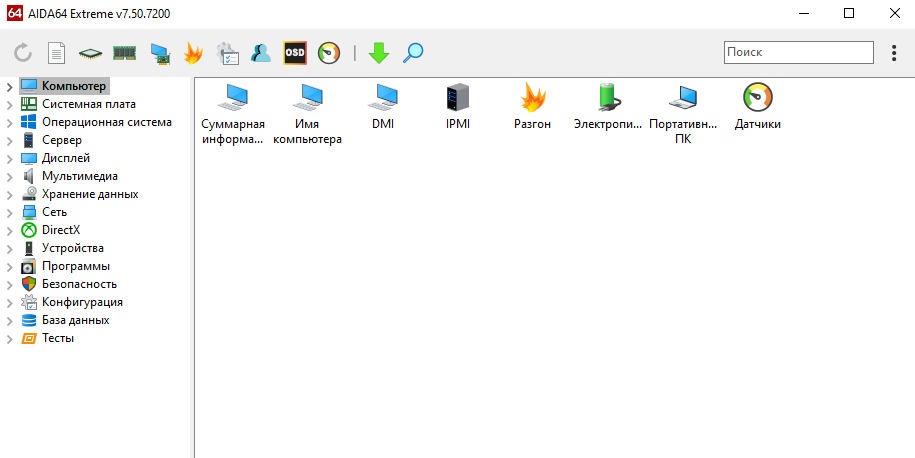
Task: Select Компьютер in the tree
Action: click(74, 86)
